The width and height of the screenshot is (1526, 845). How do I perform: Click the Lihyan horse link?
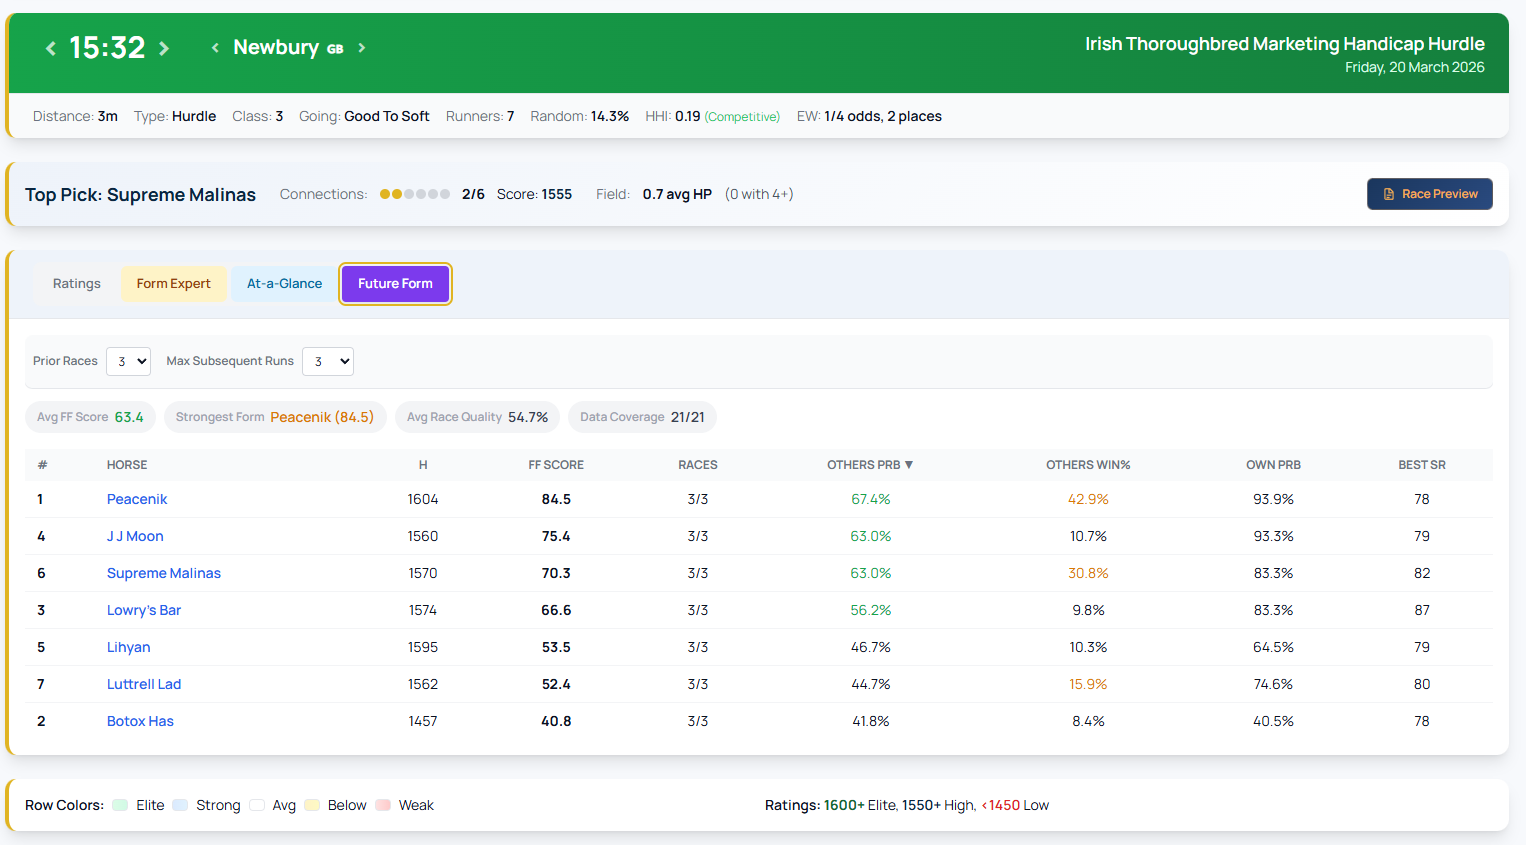[128, 647]
